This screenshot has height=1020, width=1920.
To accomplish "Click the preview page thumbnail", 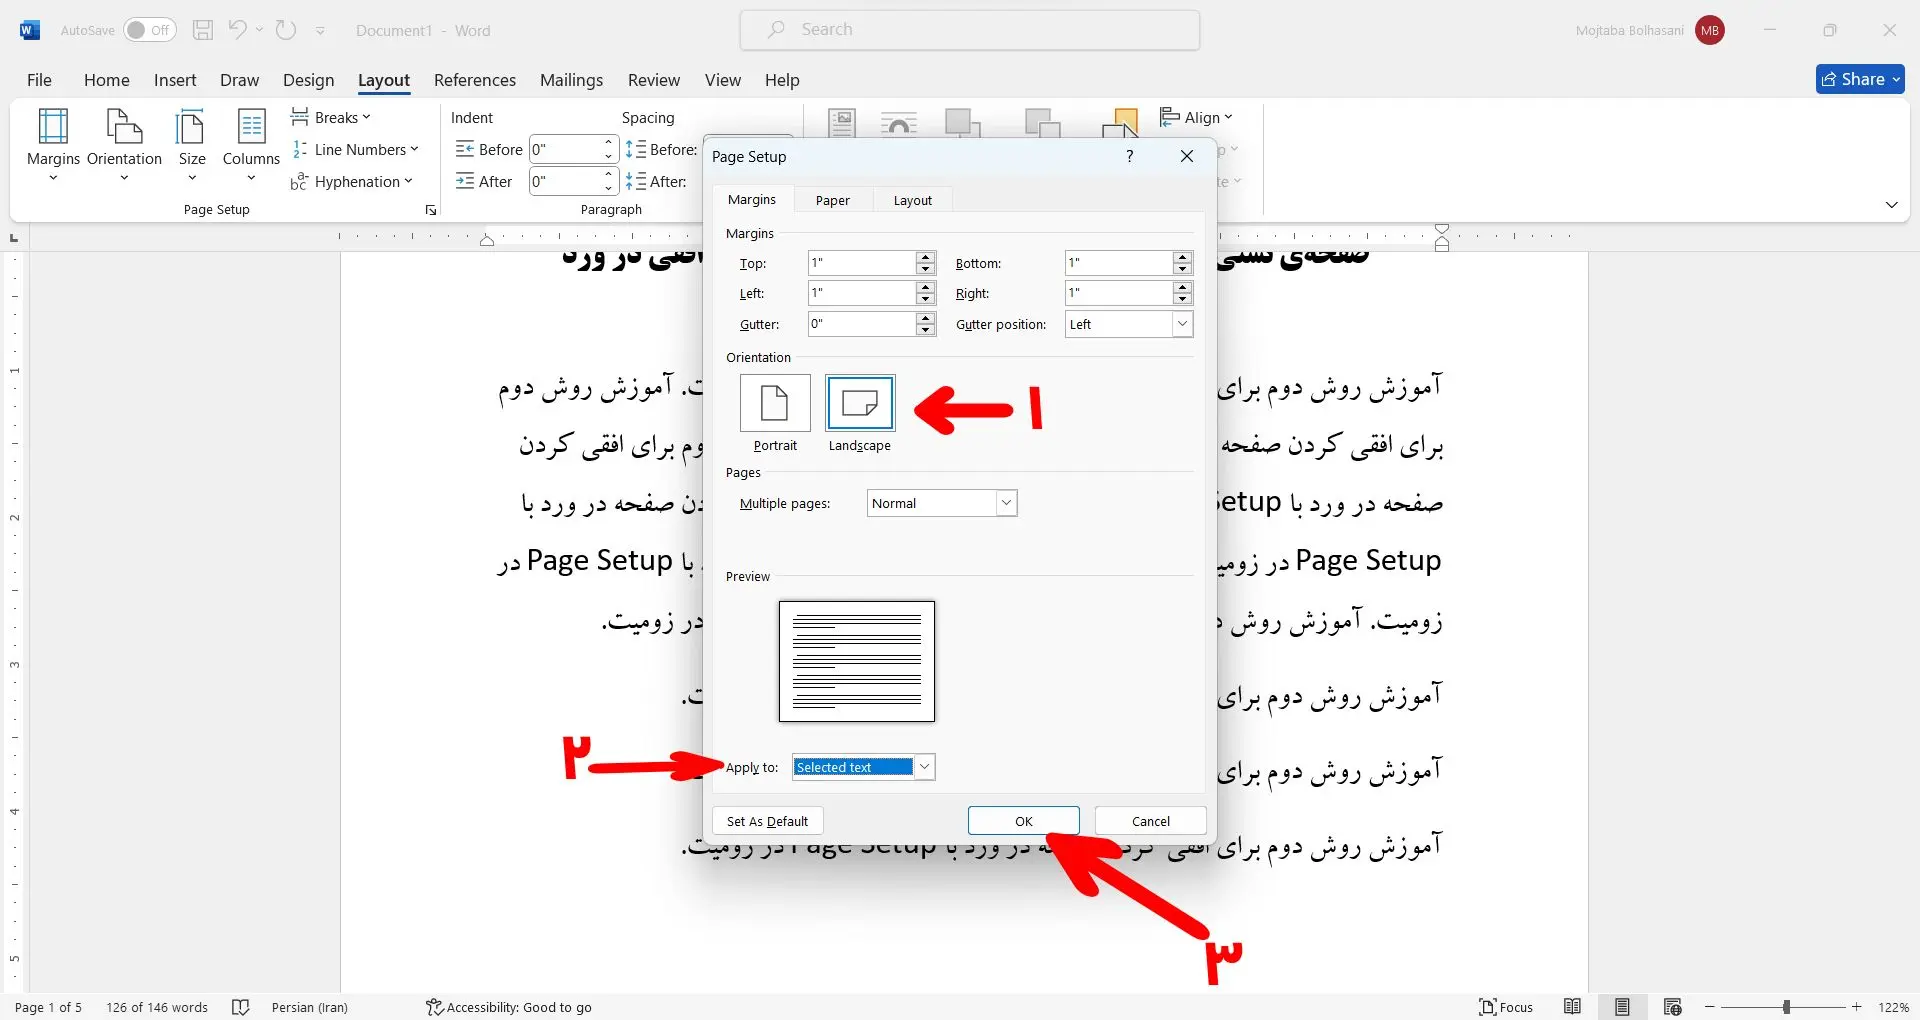I will 857,661.
